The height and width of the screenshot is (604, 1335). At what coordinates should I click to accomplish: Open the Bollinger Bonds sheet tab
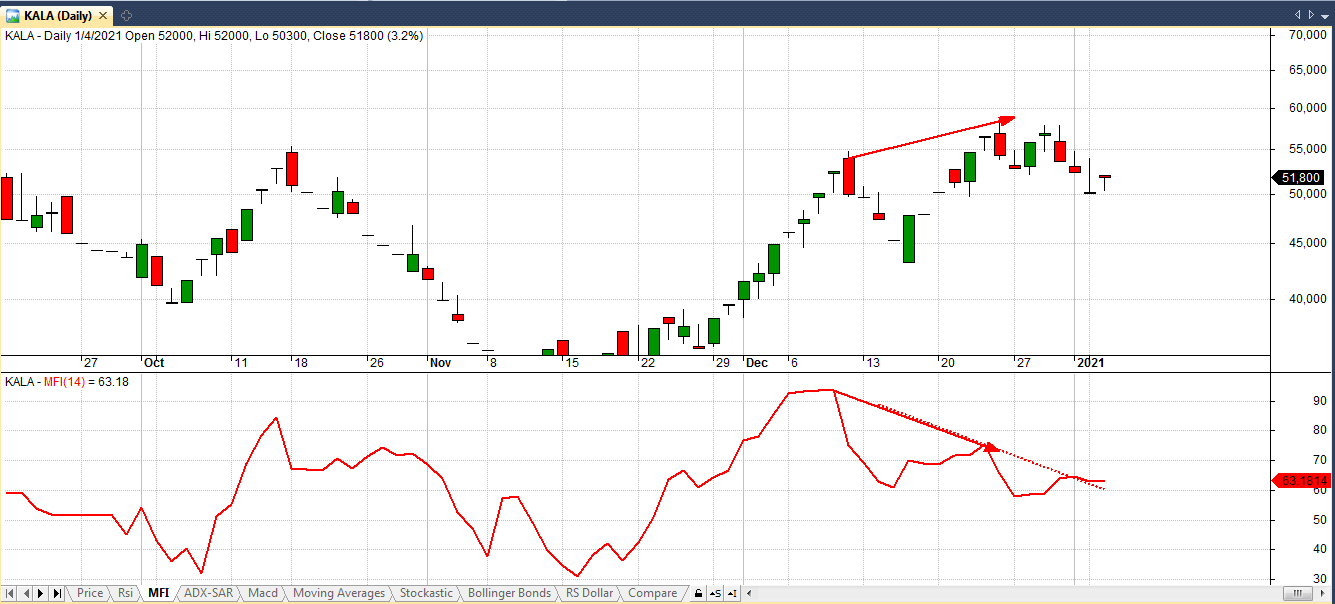click(x=509, y=593)
